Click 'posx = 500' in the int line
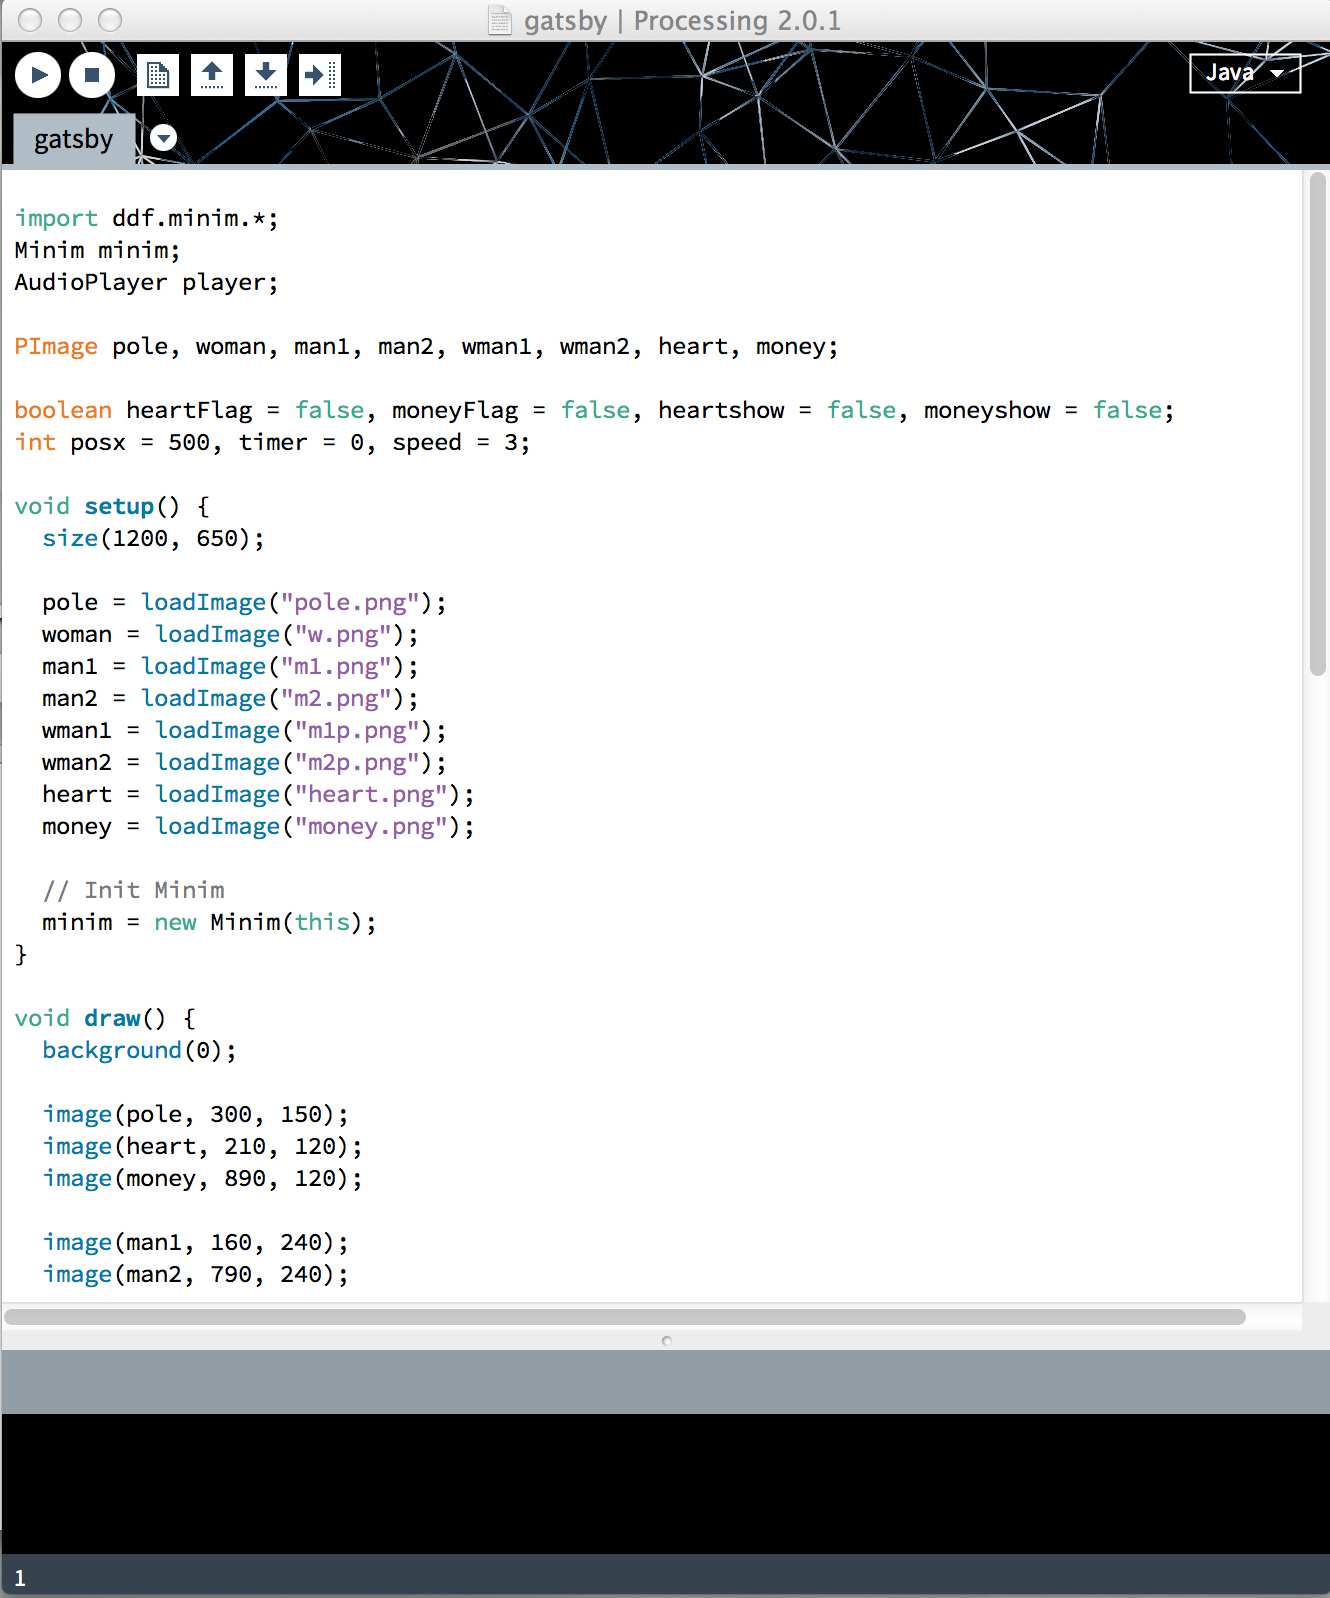 click(140, 442)
